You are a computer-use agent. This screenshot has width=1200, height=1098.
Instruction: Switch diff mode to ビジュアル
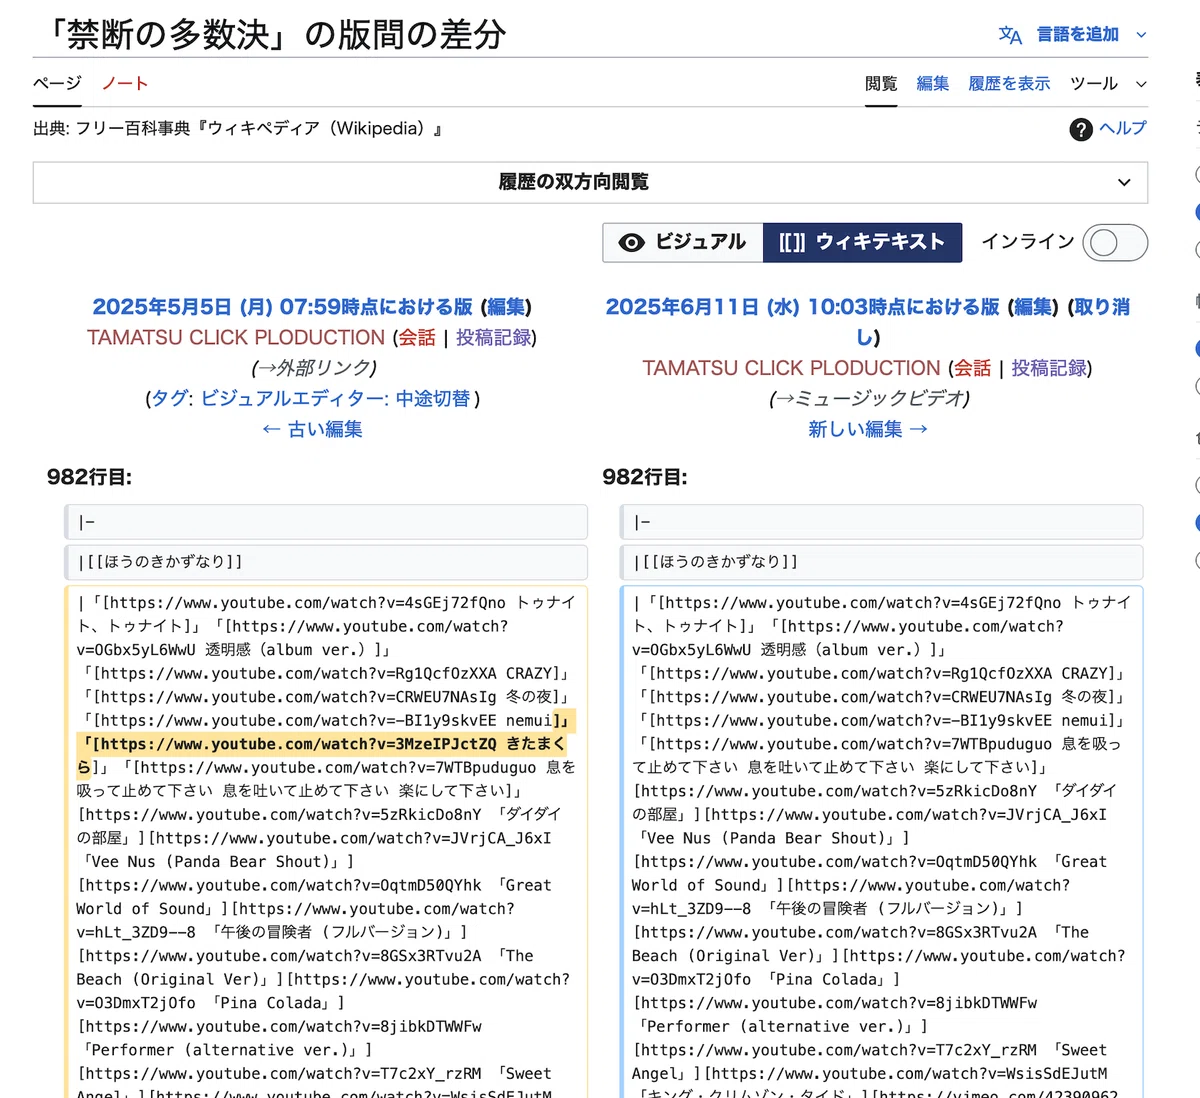tap(683, 242)
